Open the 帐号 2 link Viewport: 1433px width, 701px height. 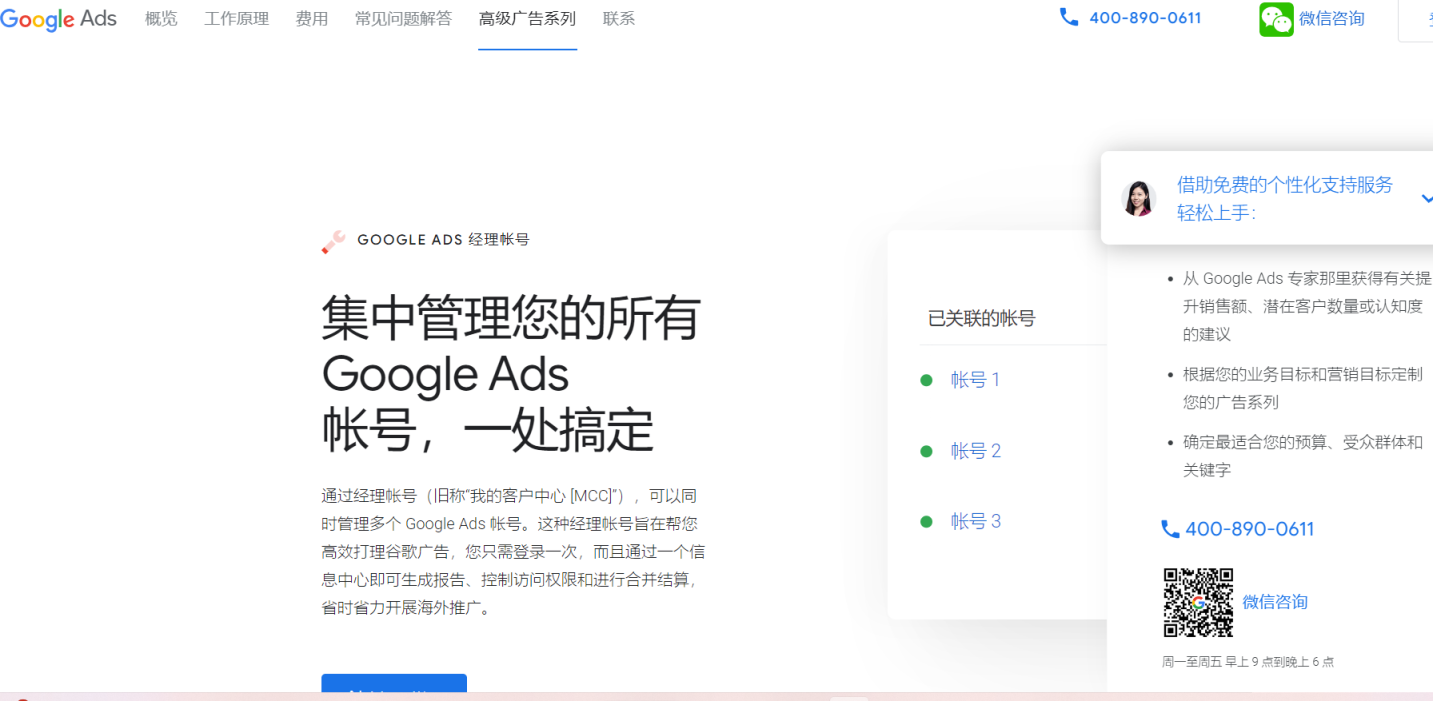click(x=975, y=450)
